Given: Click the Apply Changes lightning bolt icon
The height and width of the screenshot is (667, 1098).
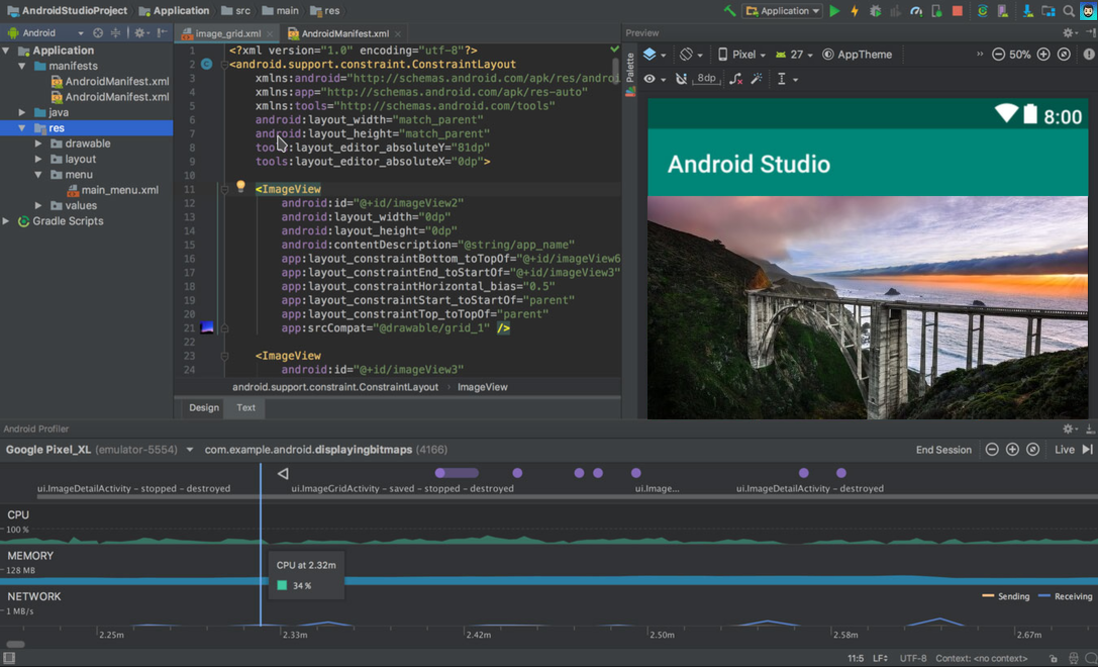Looking at the screenshot, I should [854, 11].
